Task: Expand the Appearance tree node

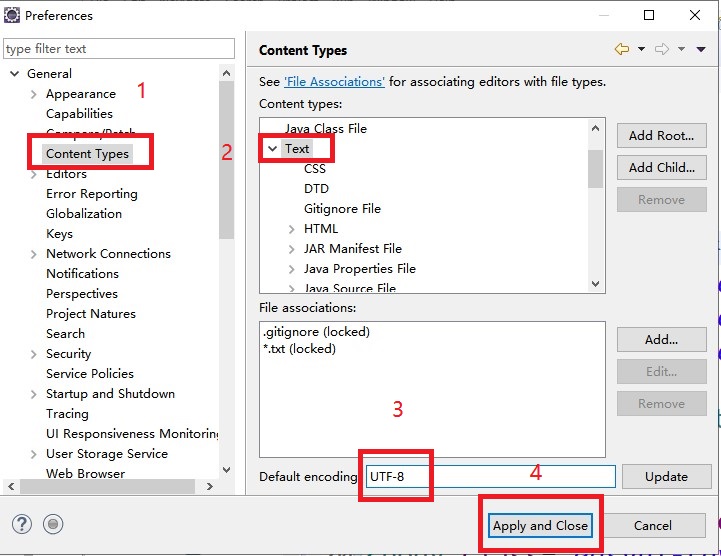Action: click(33, 94)
